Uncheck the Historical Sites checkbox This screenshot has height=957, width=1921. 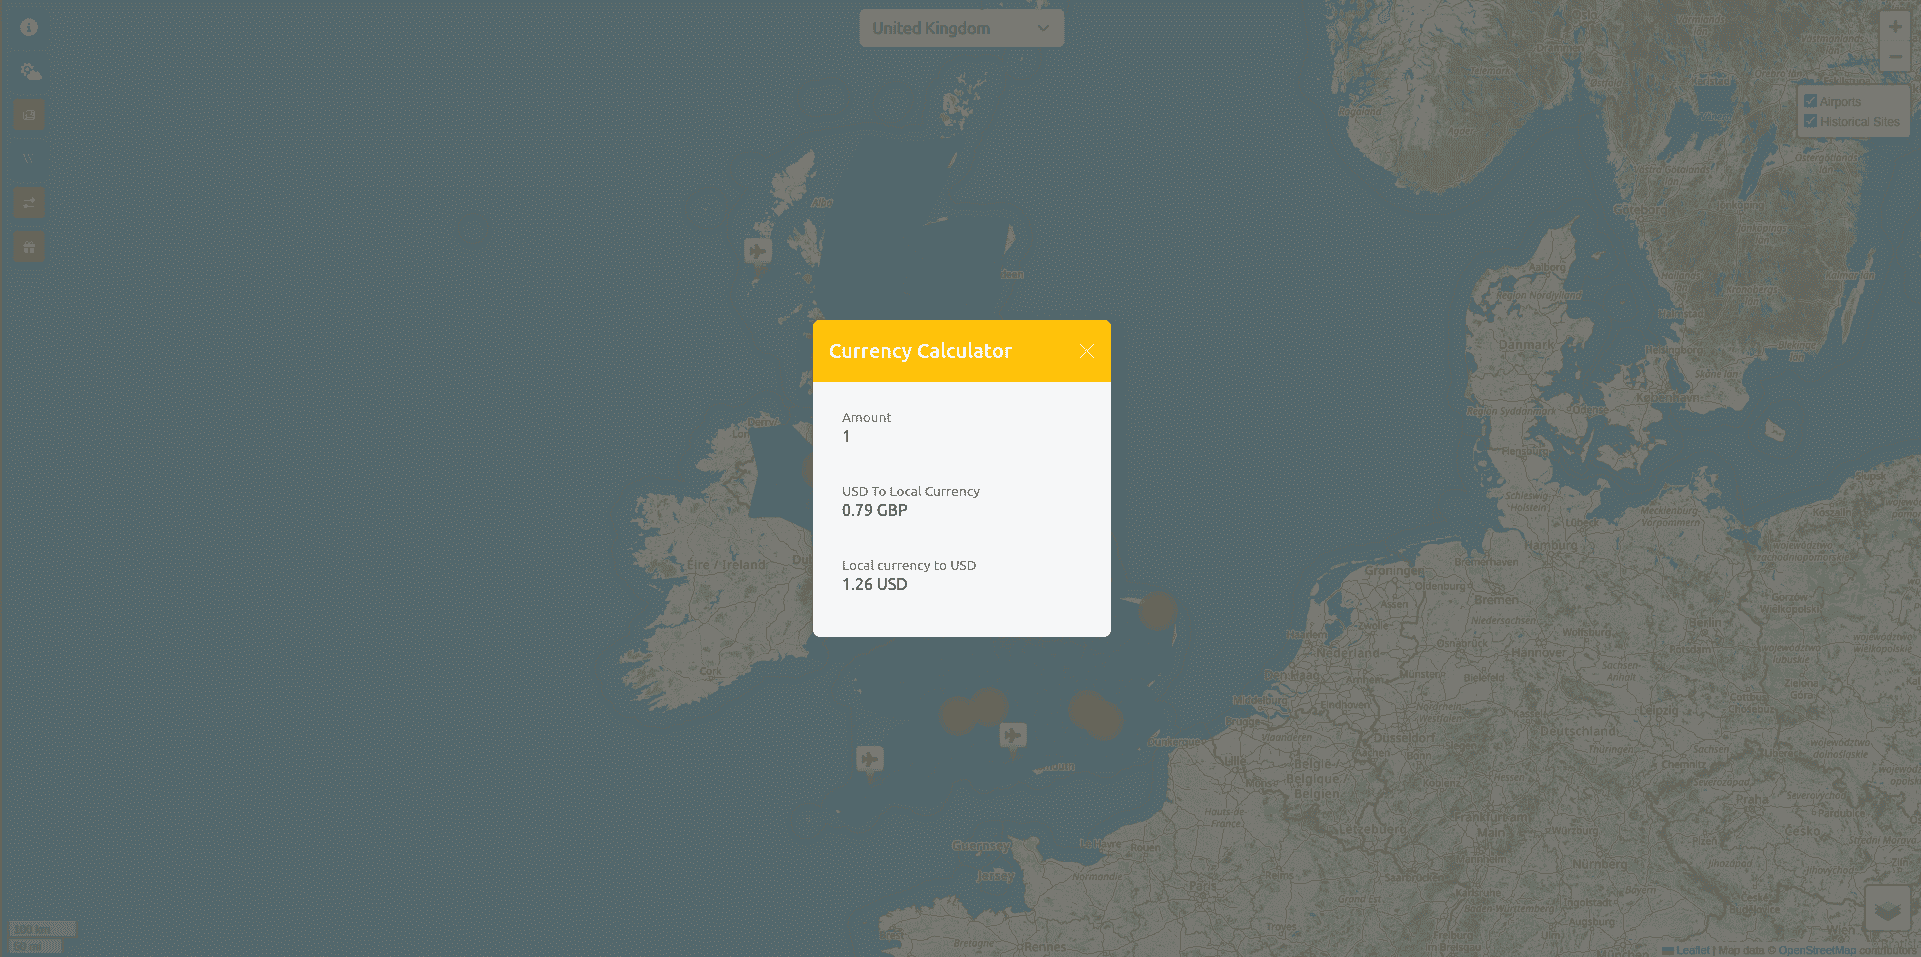(1810, 121)
